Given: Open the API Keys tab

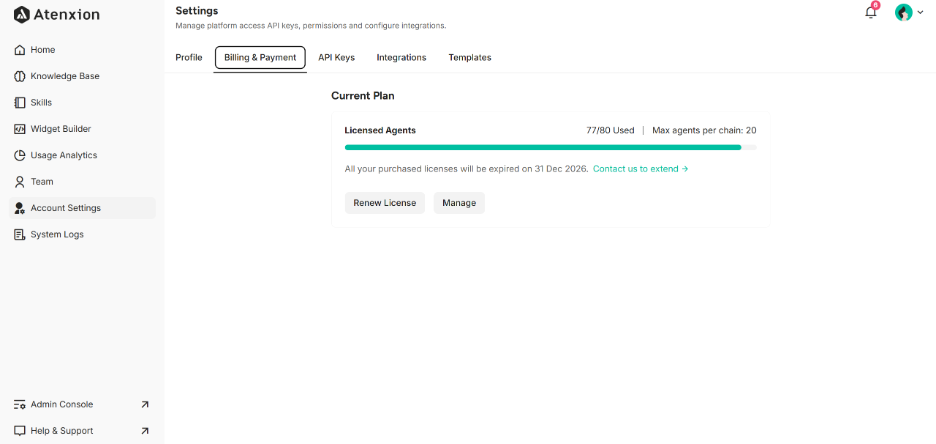Looking at the screenshot, I should pos(336,58).
